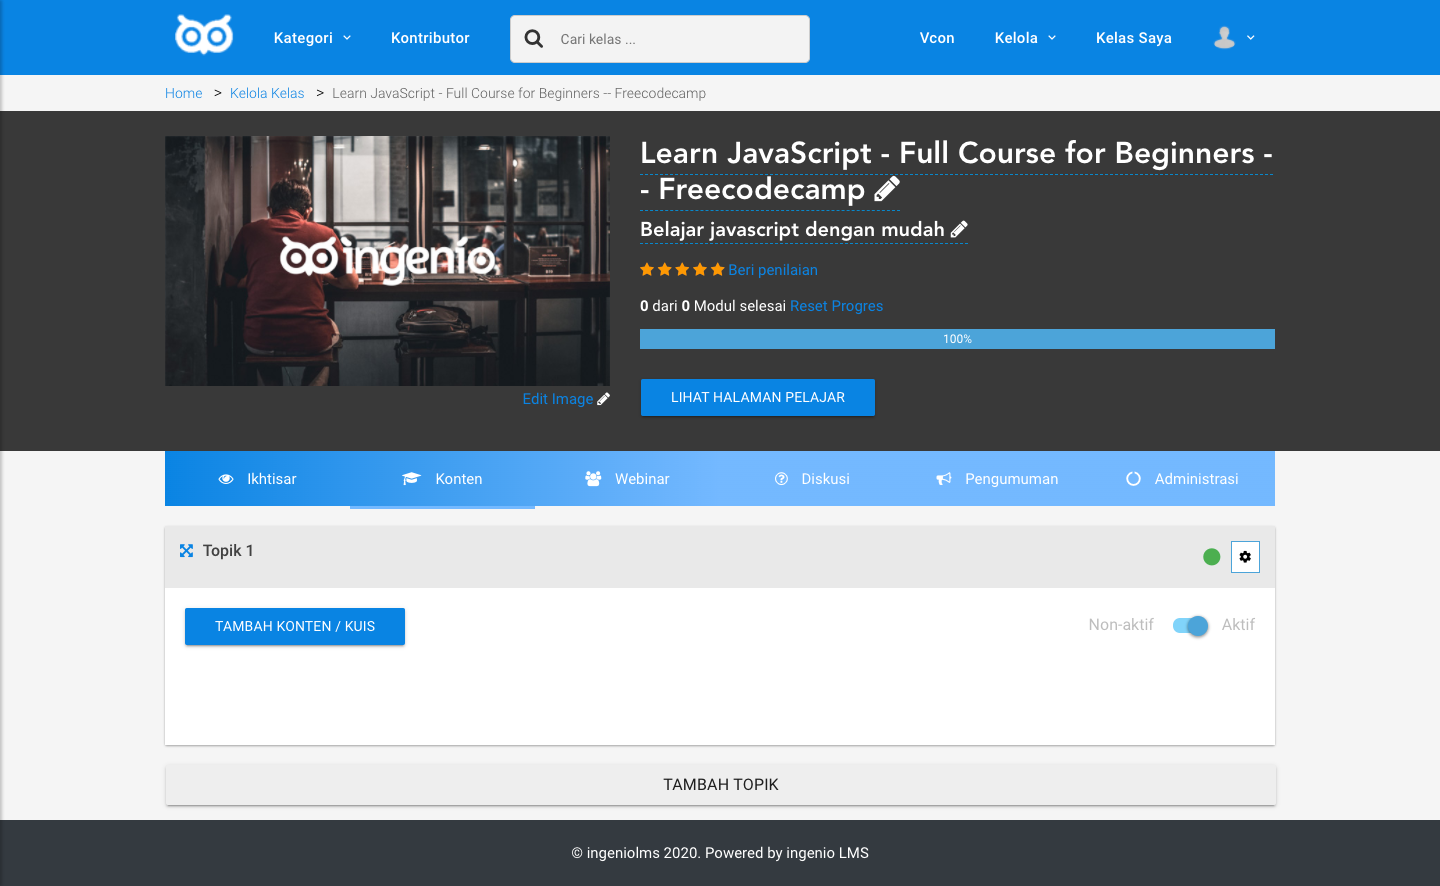Screen dimensions: 1440x886
Task: Click the Topik 1 move/drag handle icon
Action: (186, 551)
